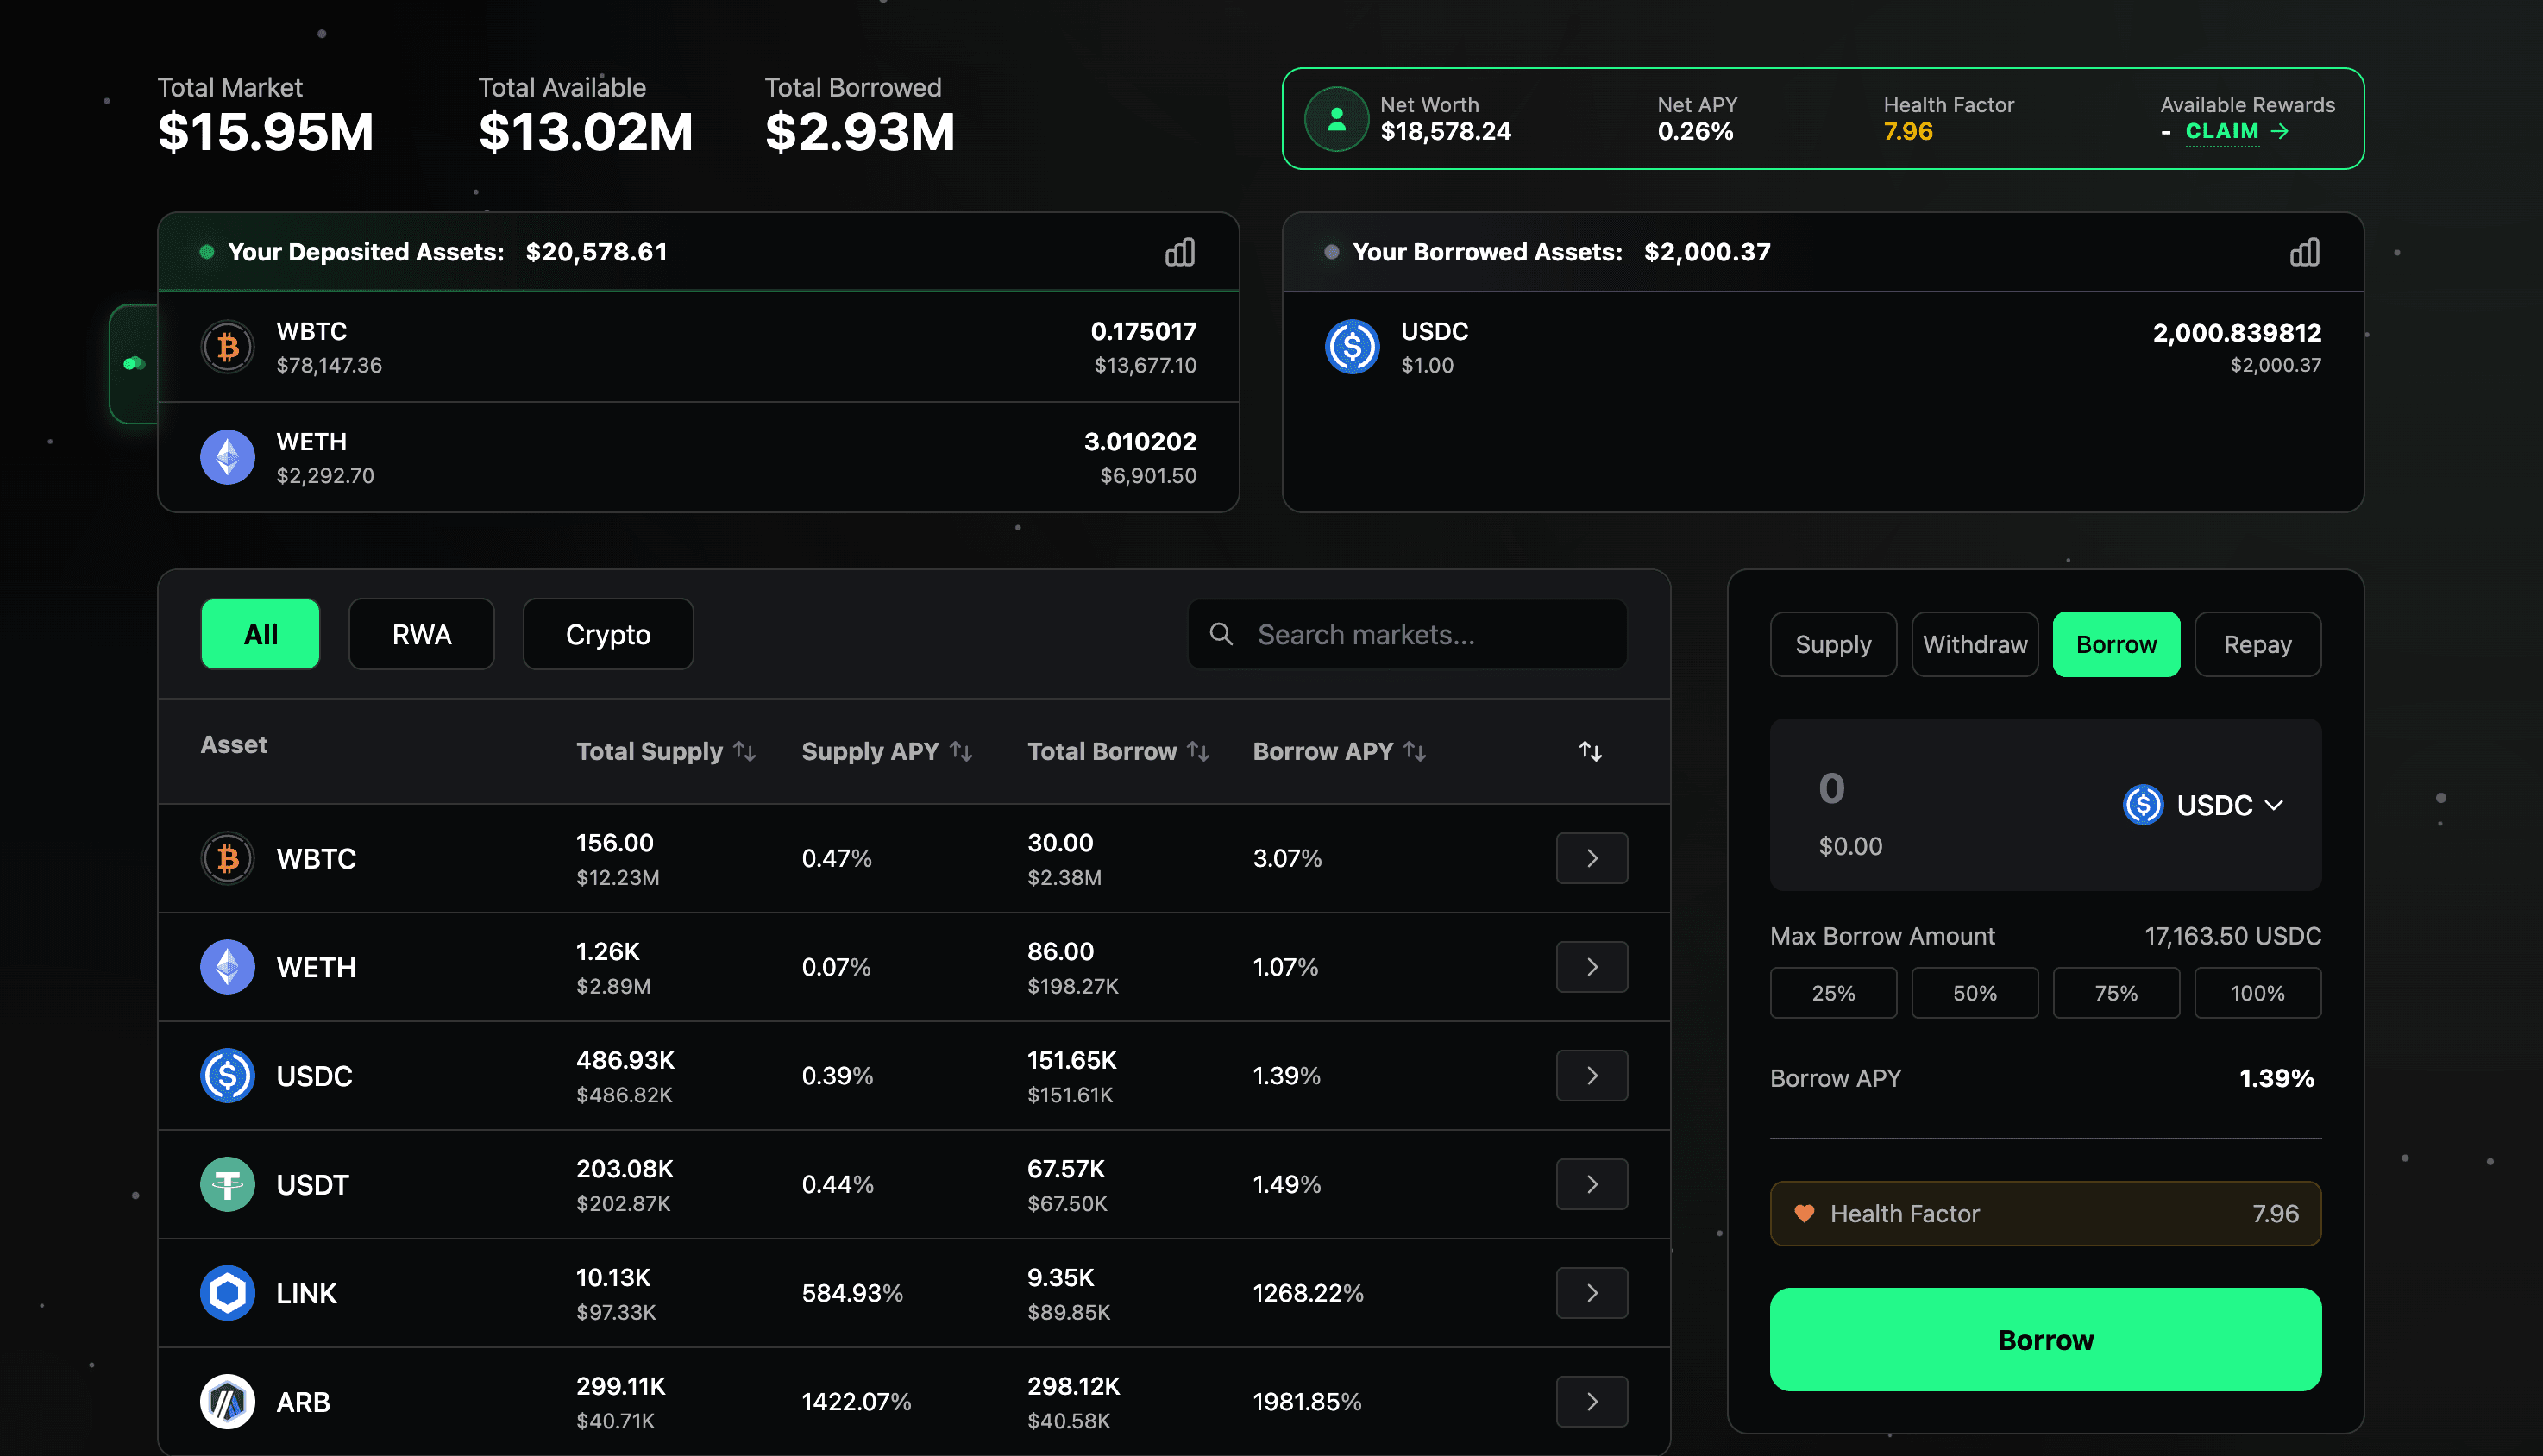Screen dimensions: 2543x1456
Task: Select the 100% max borrow option
Action: 2257,992
